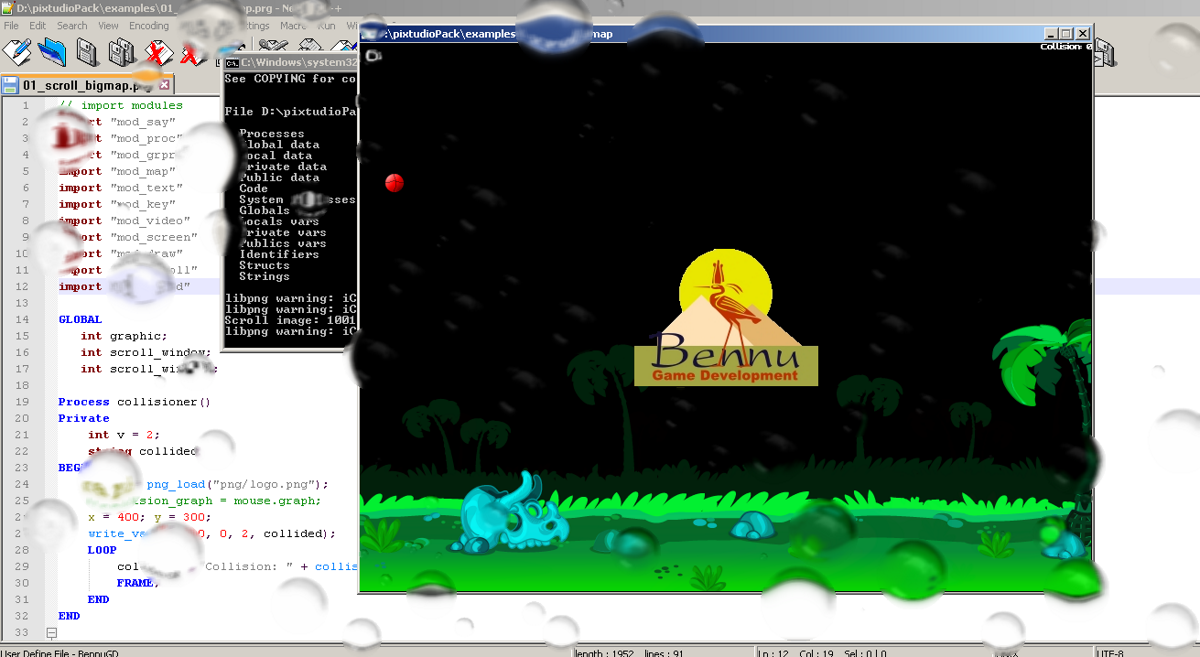This screenshot has width=1200, height=657.
Task: Open the Search menu
Action: [x=72, y=25]
